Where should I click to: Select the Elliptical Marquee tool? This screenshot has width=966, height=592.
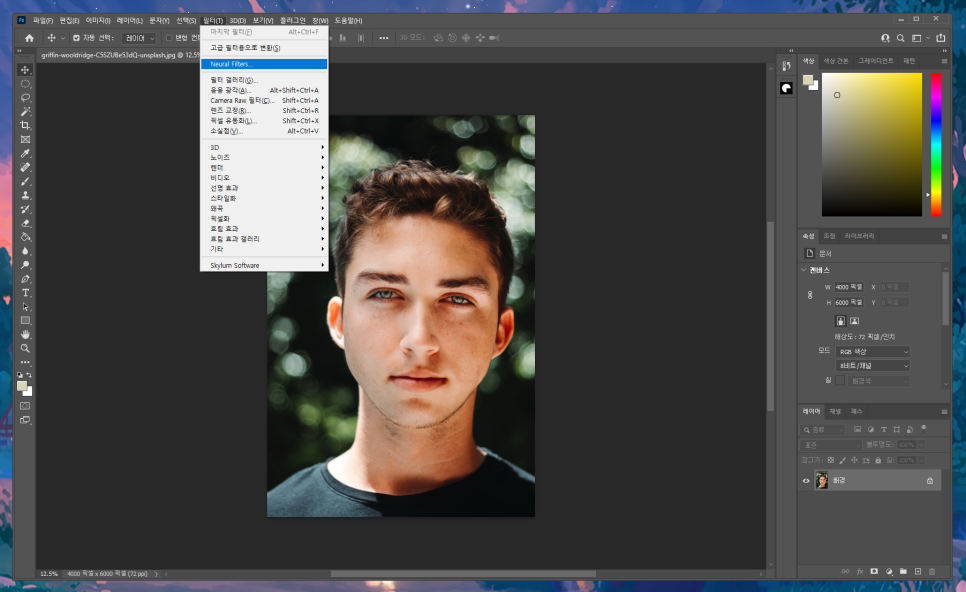(x=25, y=84)
